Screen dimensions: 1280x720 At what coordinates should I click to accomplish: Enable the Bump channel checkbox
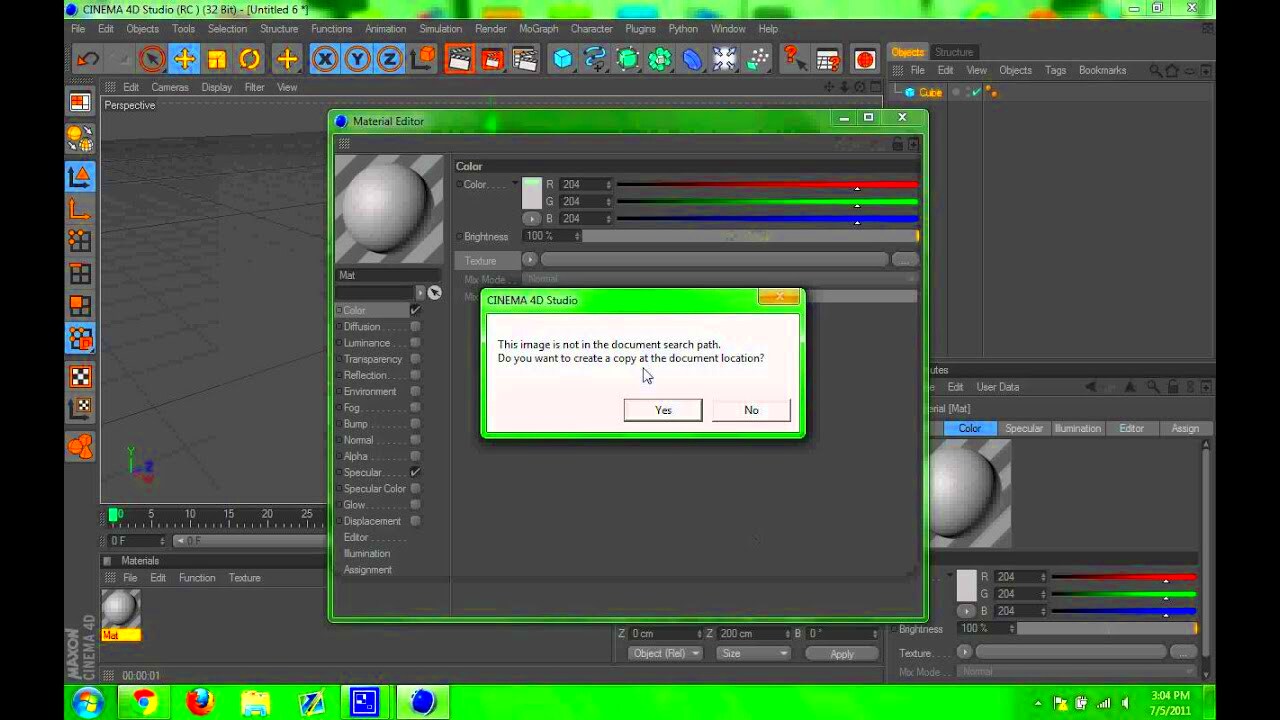point(415,423)
